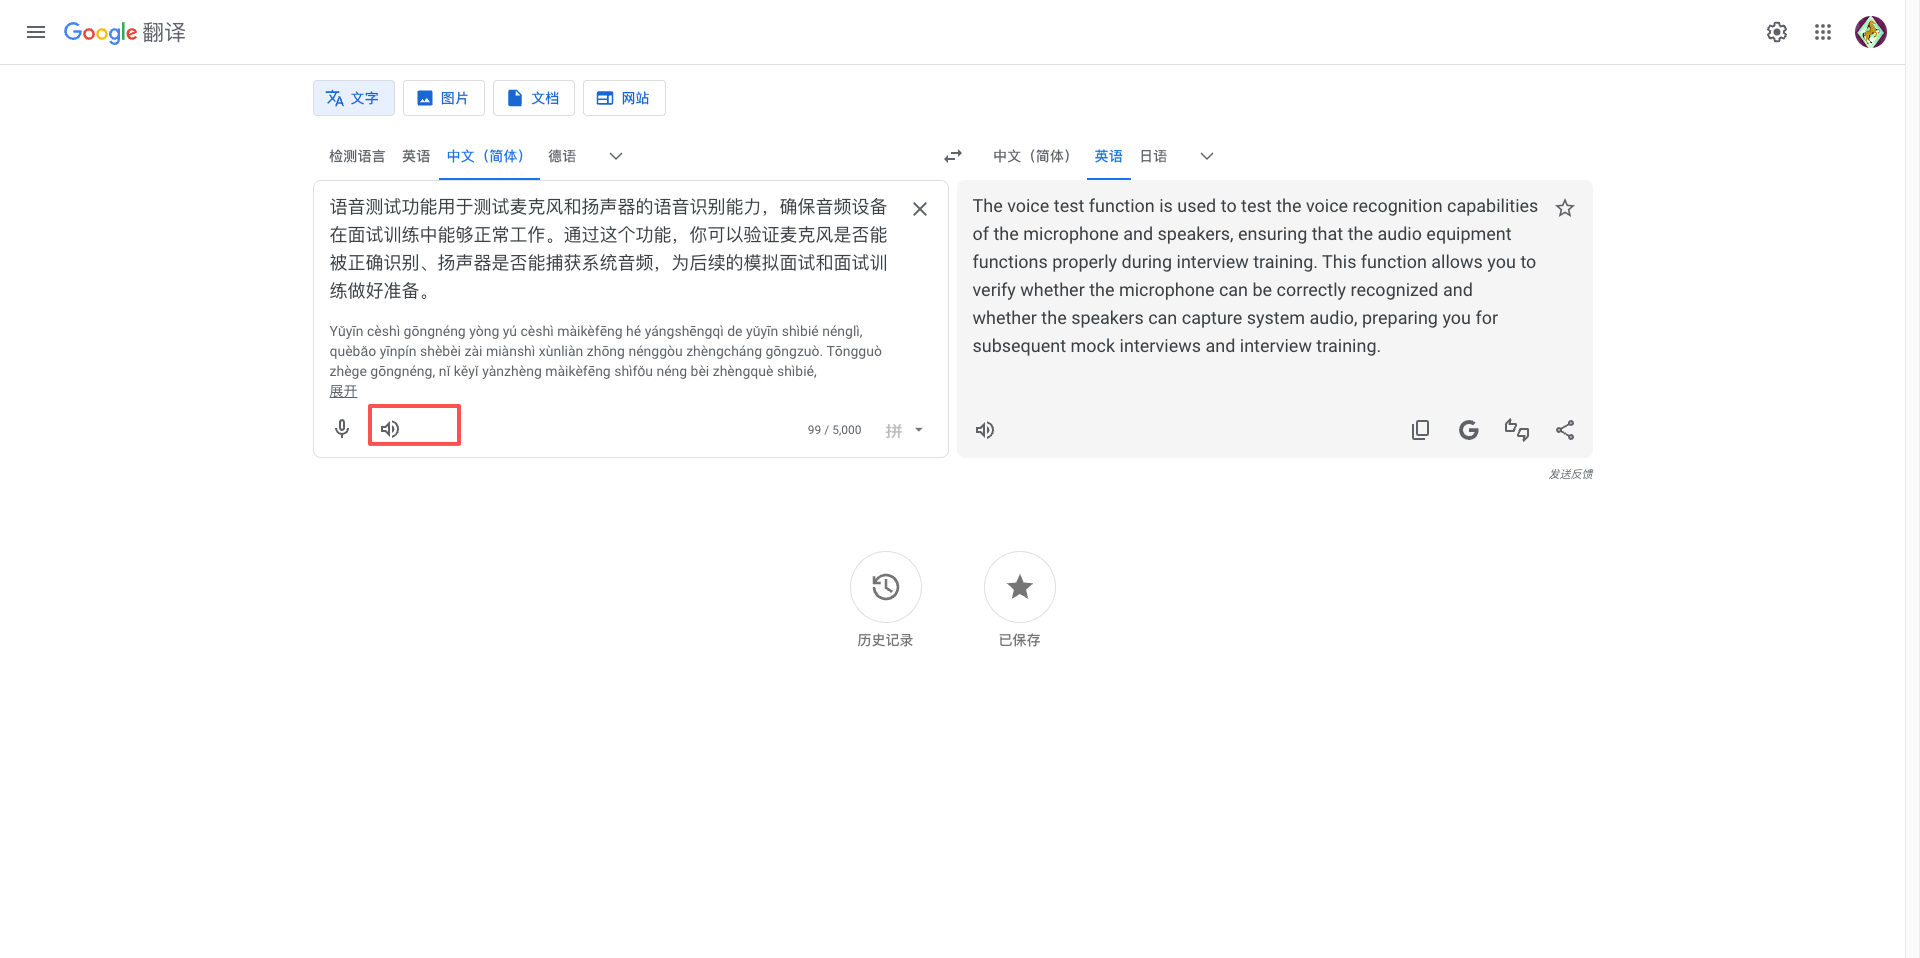The height and width of the screenshot is (958, 1920).
Task: Expand the pinyin text with 展开
Action: 342,391
